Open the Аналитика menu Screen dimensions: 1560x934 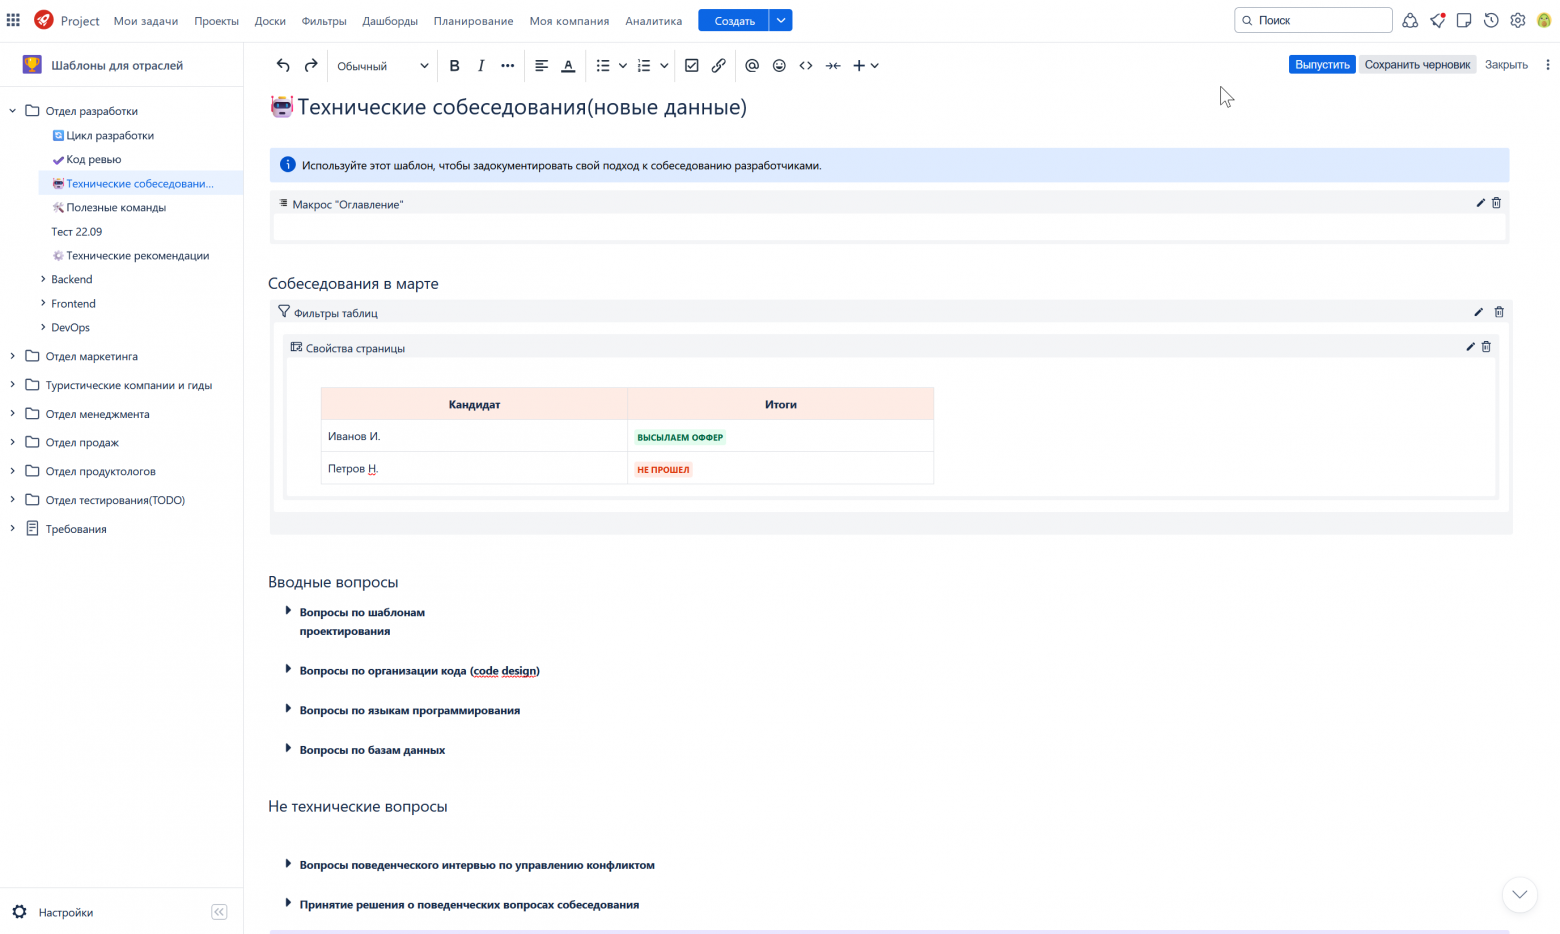click(654, 21)
